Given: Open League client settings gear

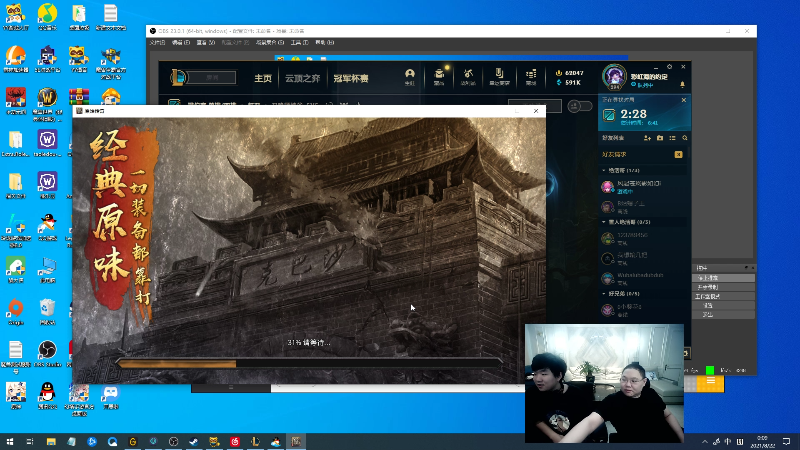Looking at the screenshot, I should pos(669,67).
